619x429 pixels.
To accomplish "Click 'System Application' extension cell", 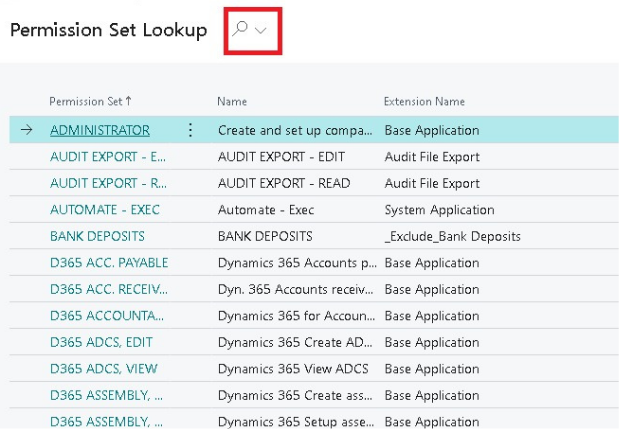I will 439,210.
